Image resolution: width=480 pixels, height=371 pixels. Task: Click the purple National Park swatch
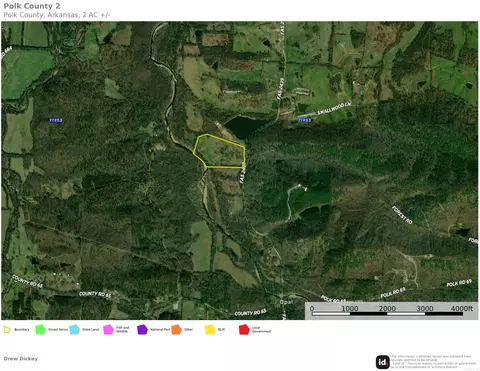pyautogui.click(x=142, y=330)
